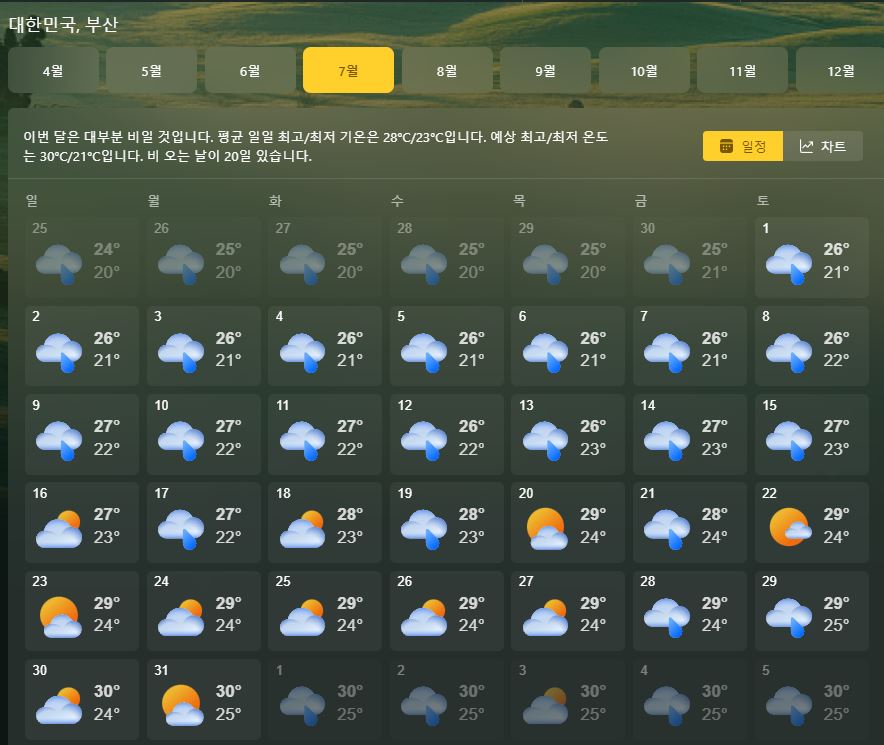Select the 5월 month tab

[x=152, y=70]
